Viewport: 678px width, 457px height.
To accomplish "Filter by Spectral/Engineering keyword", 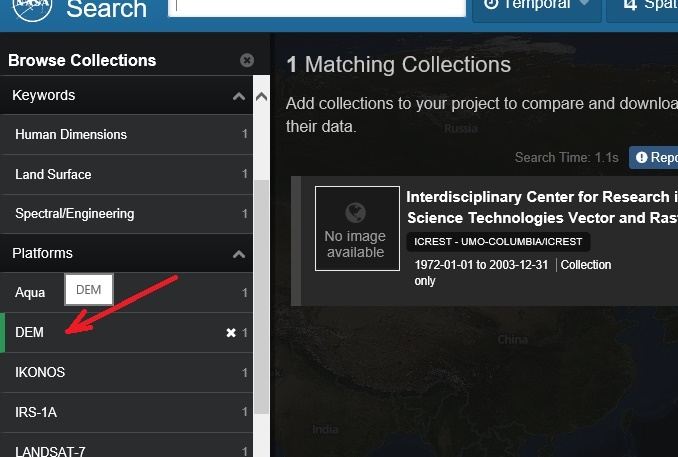I will [x=74, y=214].
